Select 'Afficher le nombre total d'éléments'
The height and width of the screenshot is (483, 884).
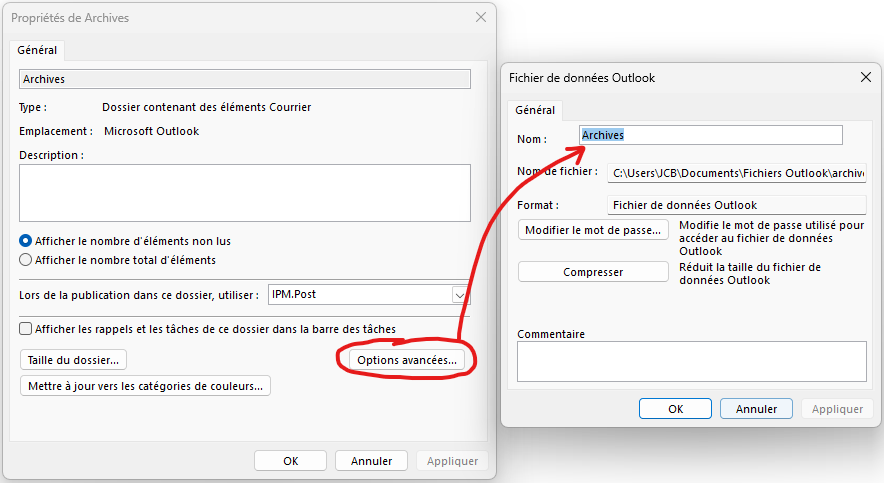[x=26, y=260]
